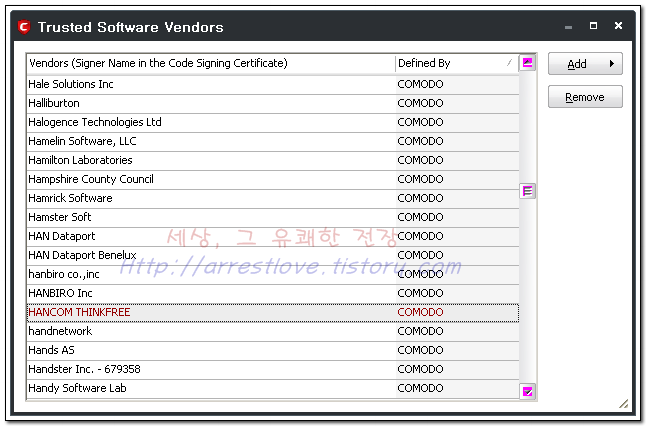The image size is (646, 426).
Task: Select Hamelin Software, LLC row
Action: (x=273, y=141)
